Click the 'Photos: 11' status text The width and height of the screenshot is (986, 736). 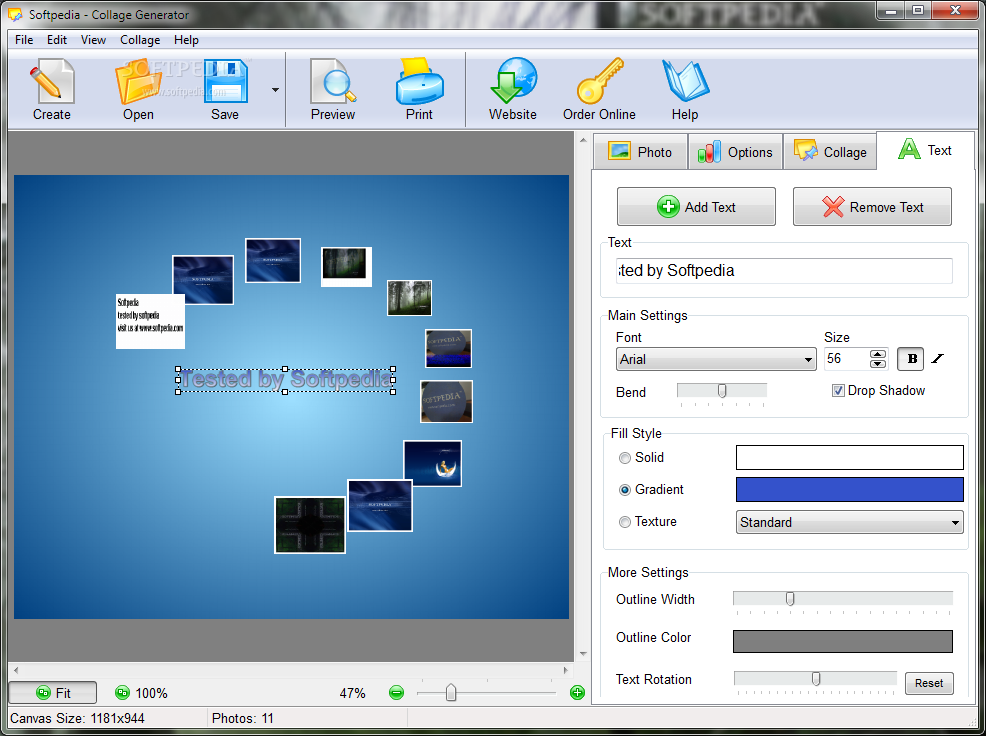(x=243, y=718)
